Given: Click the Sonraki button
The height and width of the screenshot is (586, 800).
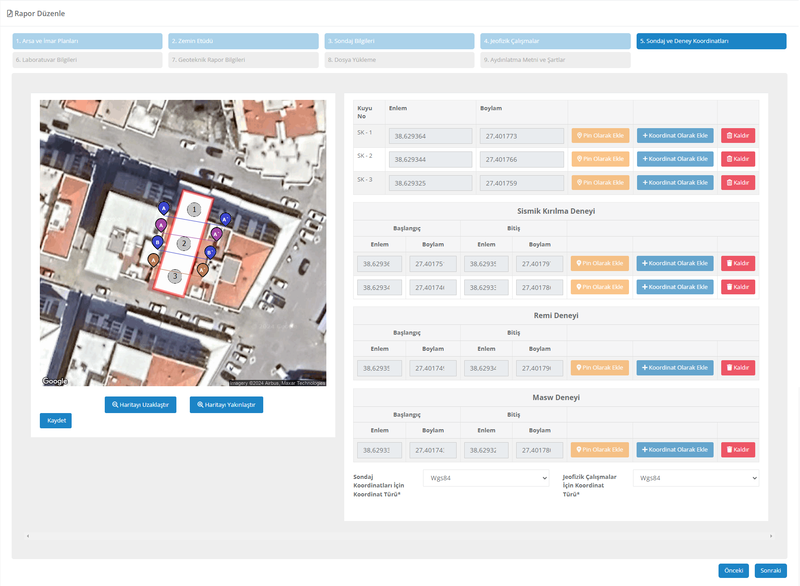Looking at the screenshot, I should tap(770, 571).
